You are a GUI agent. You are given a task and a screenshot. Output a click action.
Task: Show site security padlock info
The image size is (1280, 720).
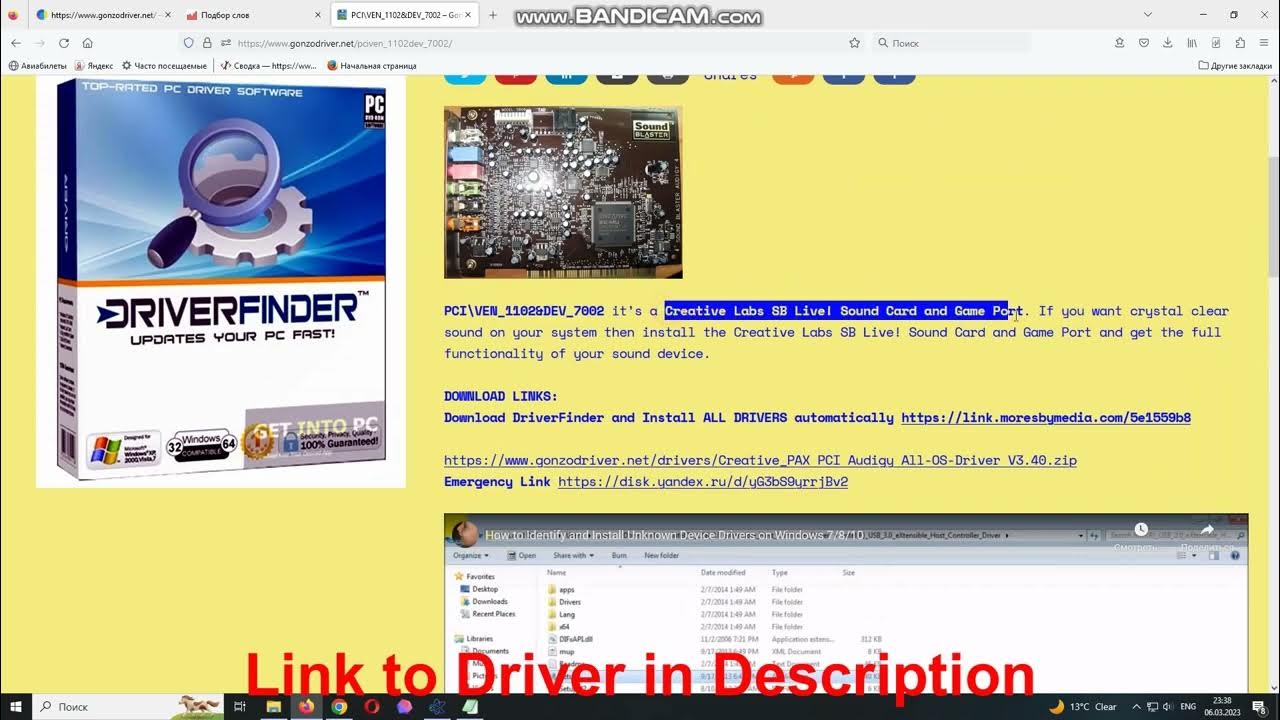(x=207, y=43)
